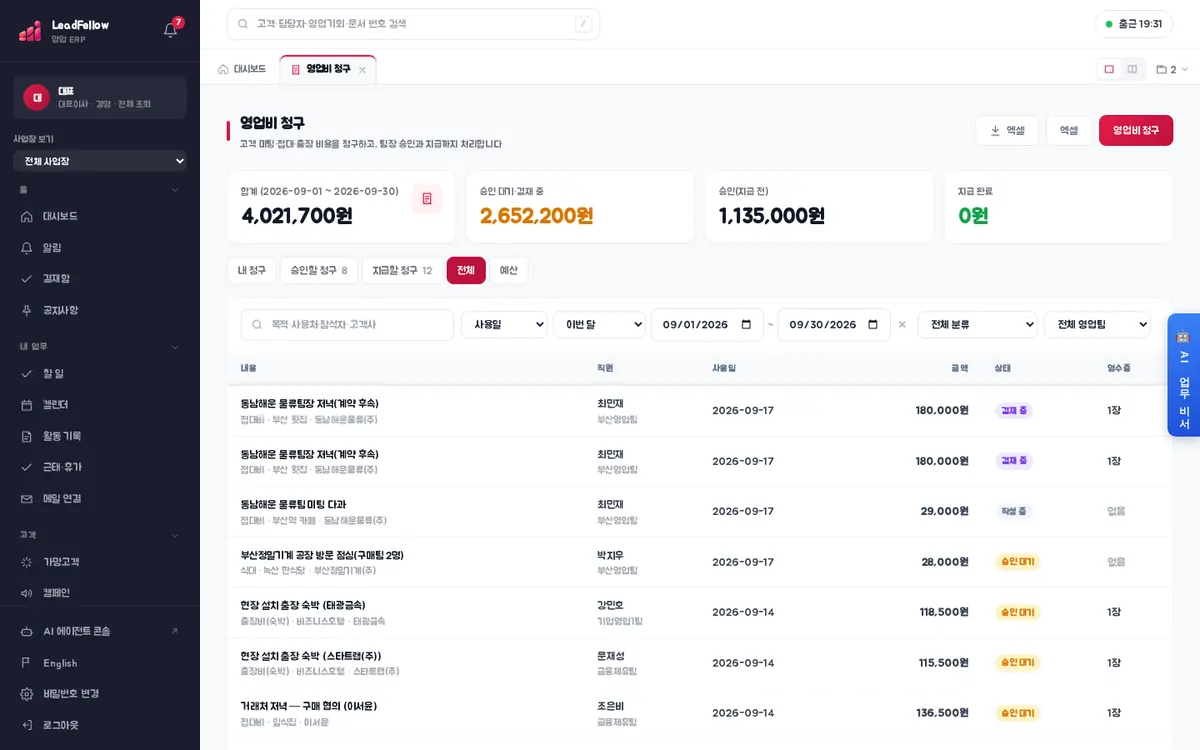
Task: Clear the date range with X icon
Action: [902, 325]
